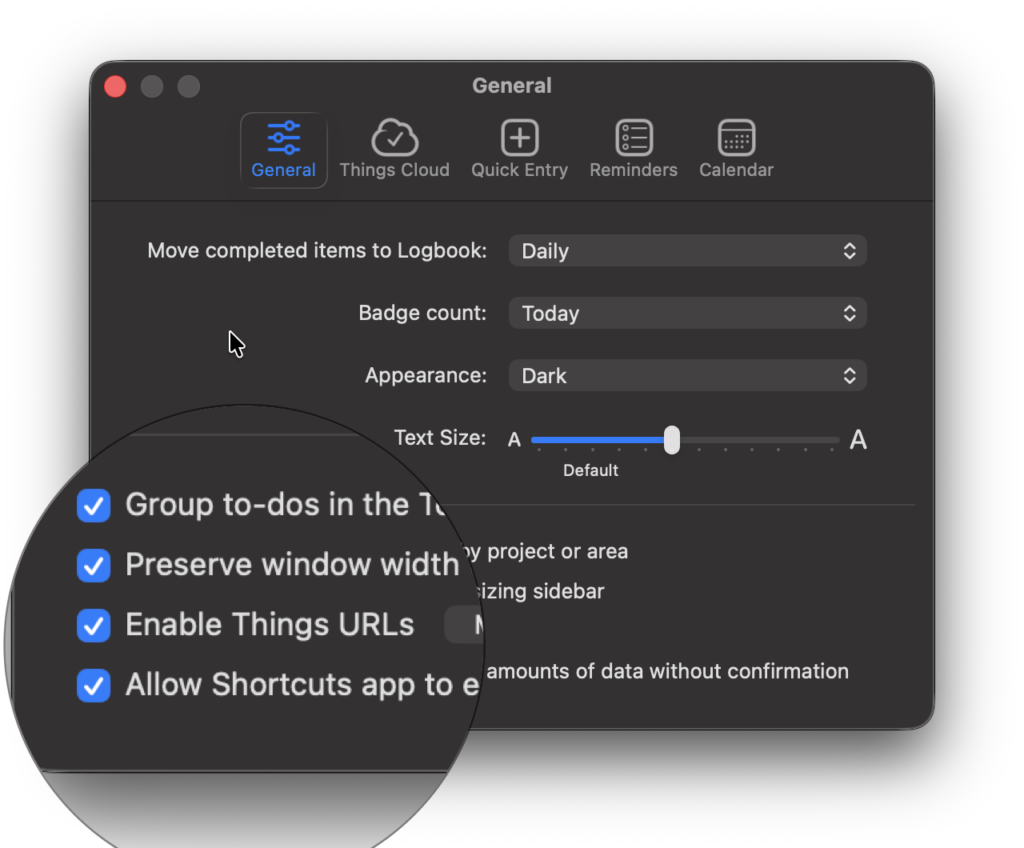Open the Appearance dropdown set to Dark
The width and height of the screenshot is (1024, 848).
[687, 375]
